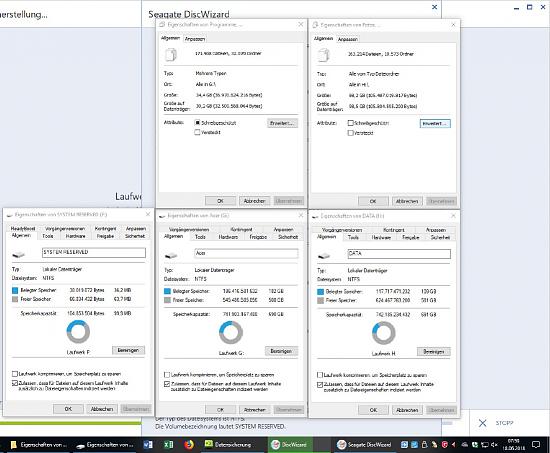550x453 pixels.
Task: Open Freigabe tab in SYSTEM RESERVED properties
Action: coord(105,236)
